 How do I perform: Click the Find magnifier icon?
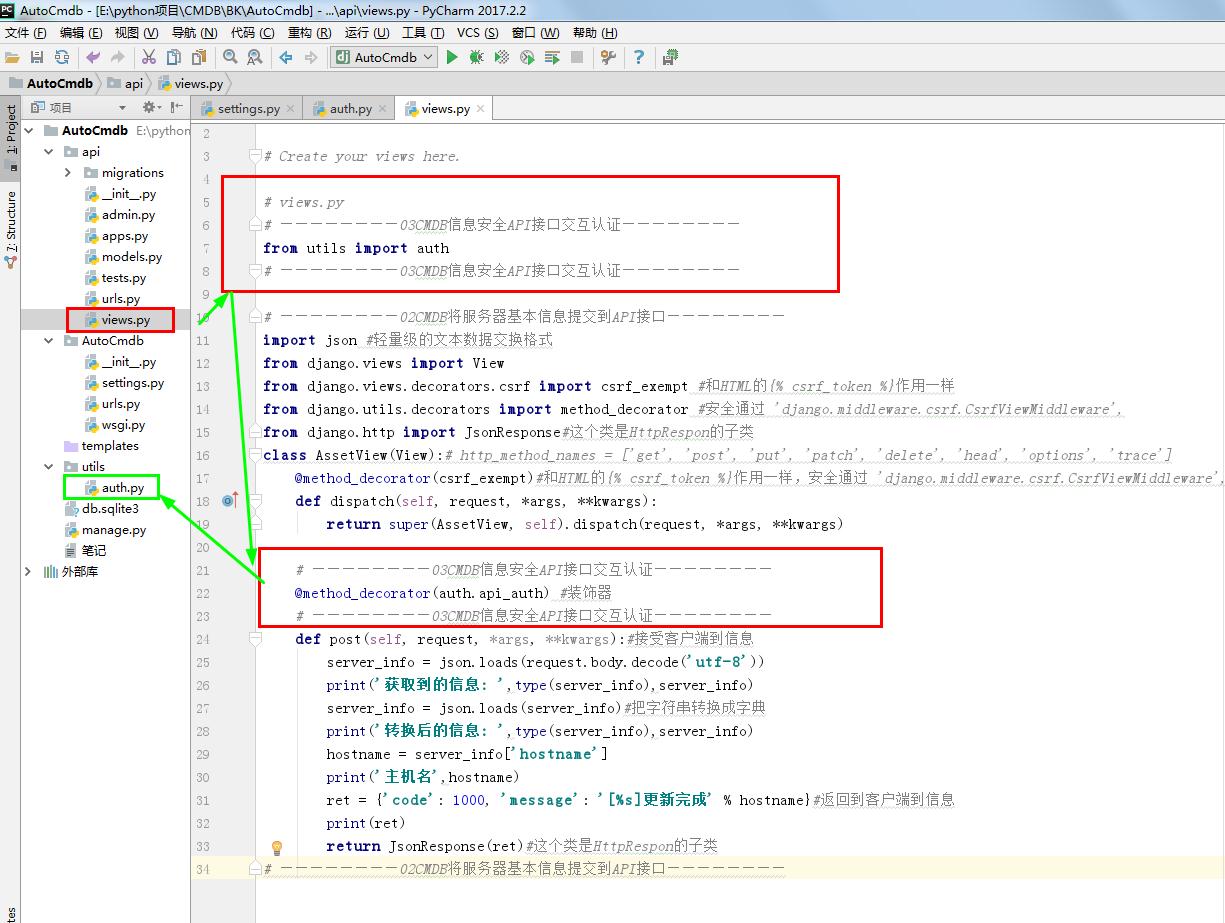pyautogui.click(x=230, y=57)
